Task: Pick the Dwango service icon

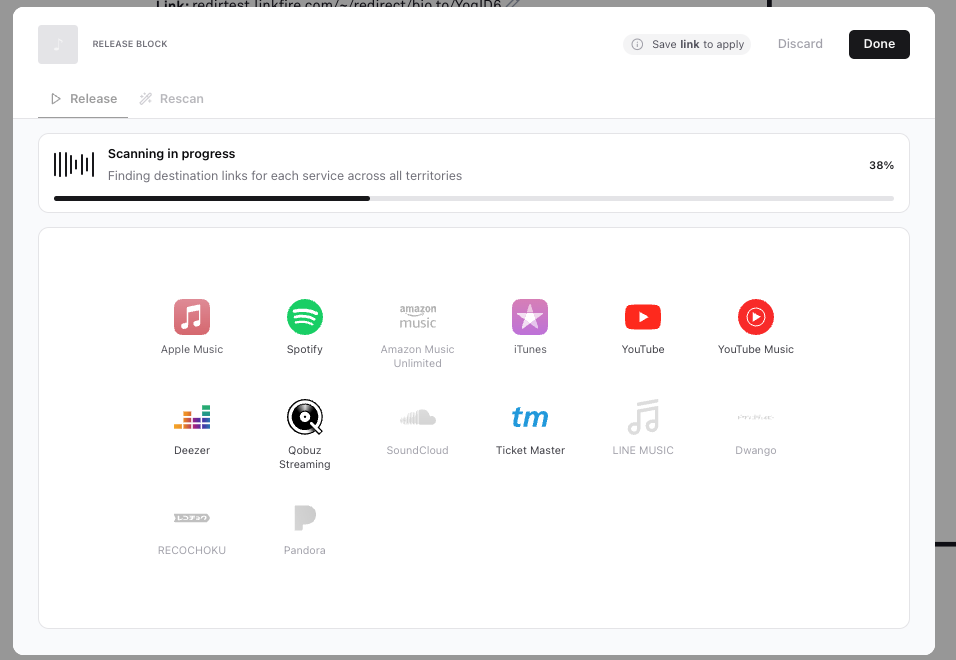Action: tap(755, 417)
